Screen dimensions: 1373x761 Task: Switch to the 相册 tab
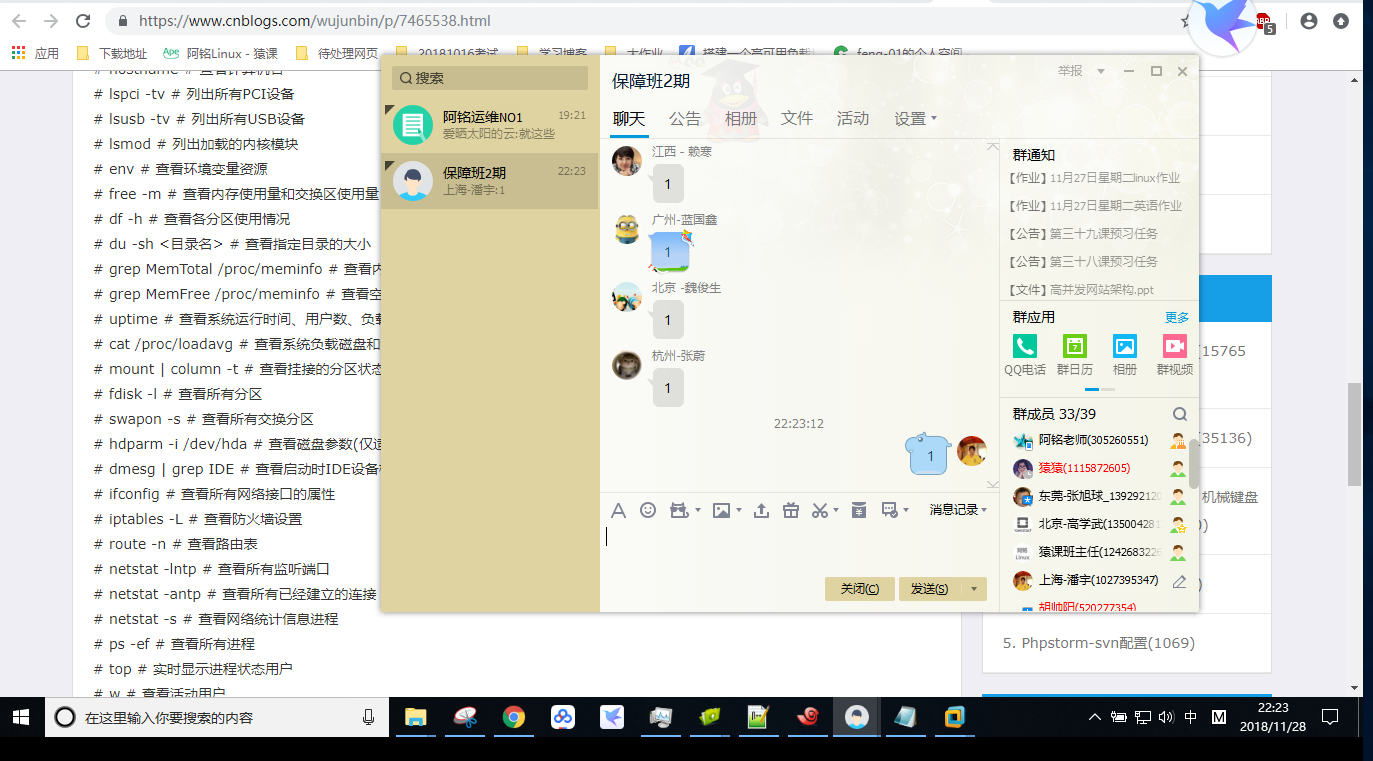pyautogui.click(x=741, y=118)
